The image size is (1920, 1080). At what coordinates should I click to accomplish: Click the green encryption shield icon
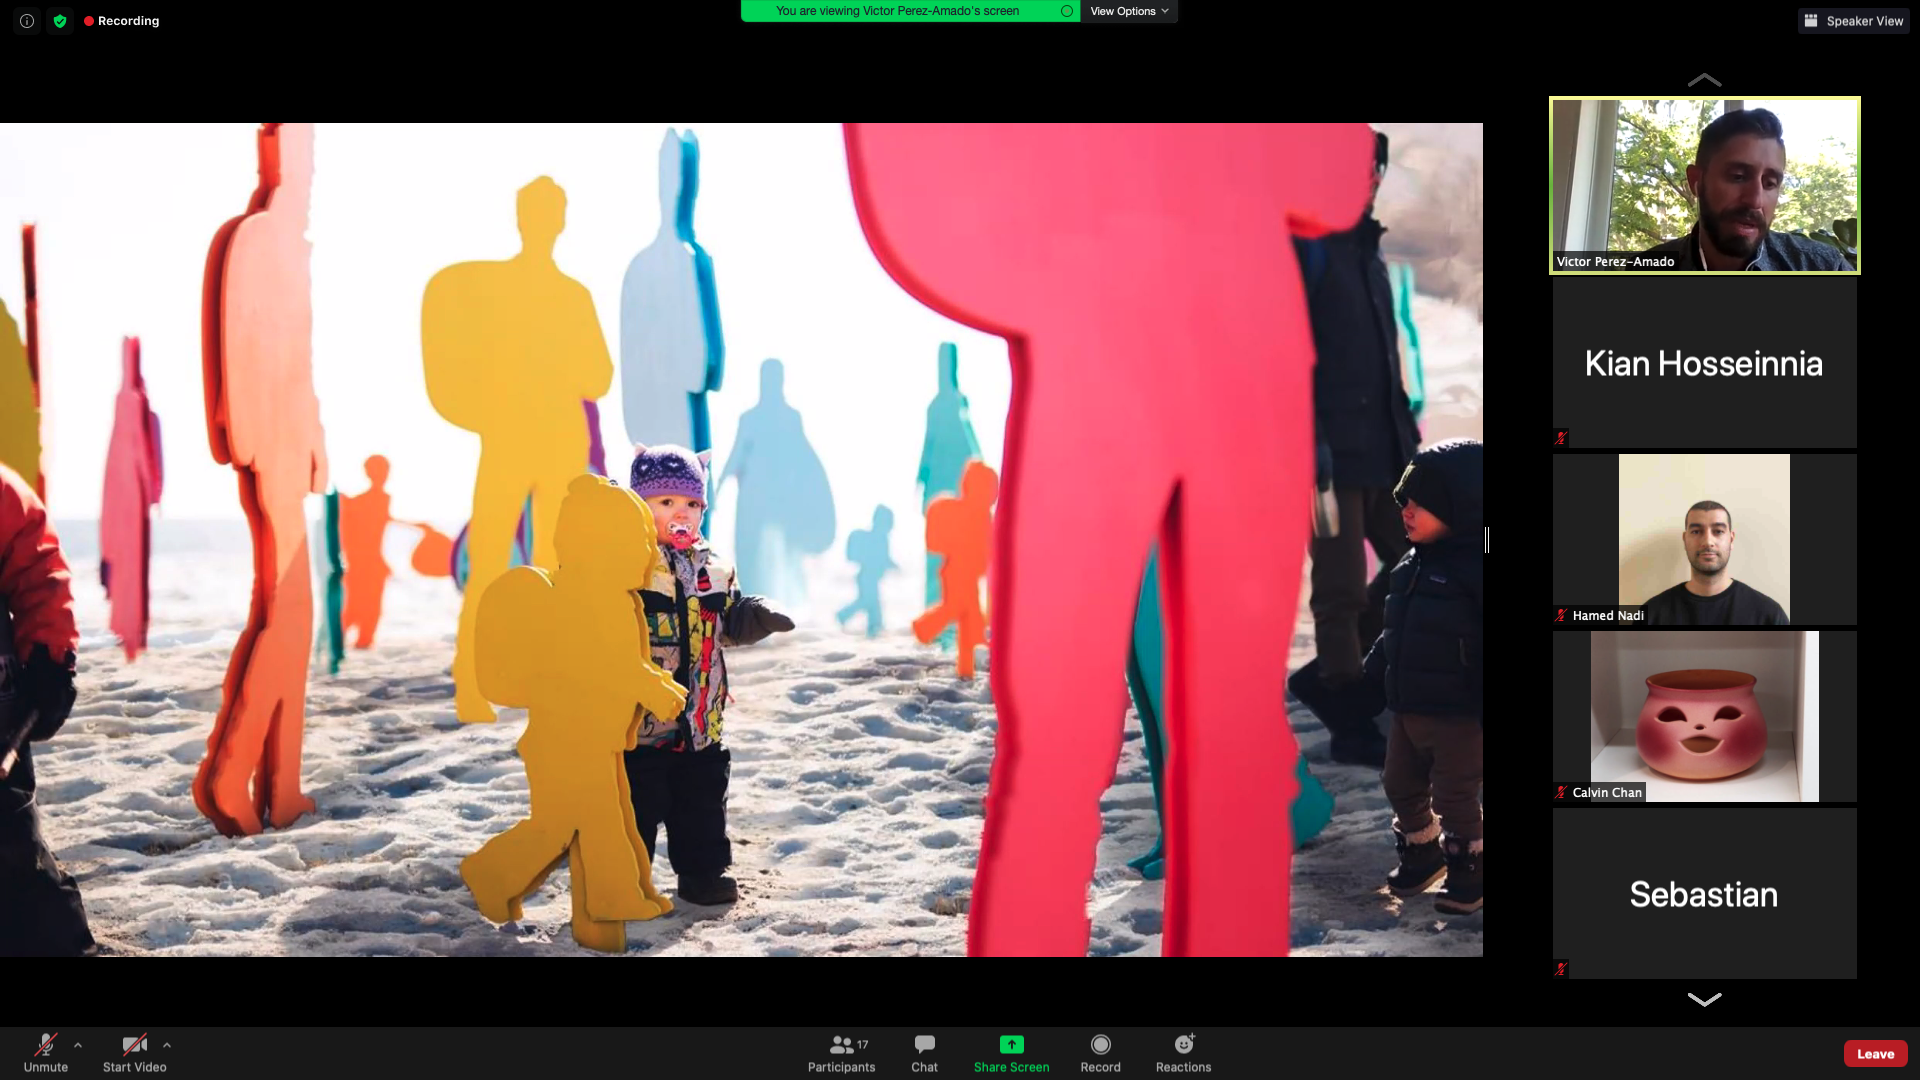60,21
